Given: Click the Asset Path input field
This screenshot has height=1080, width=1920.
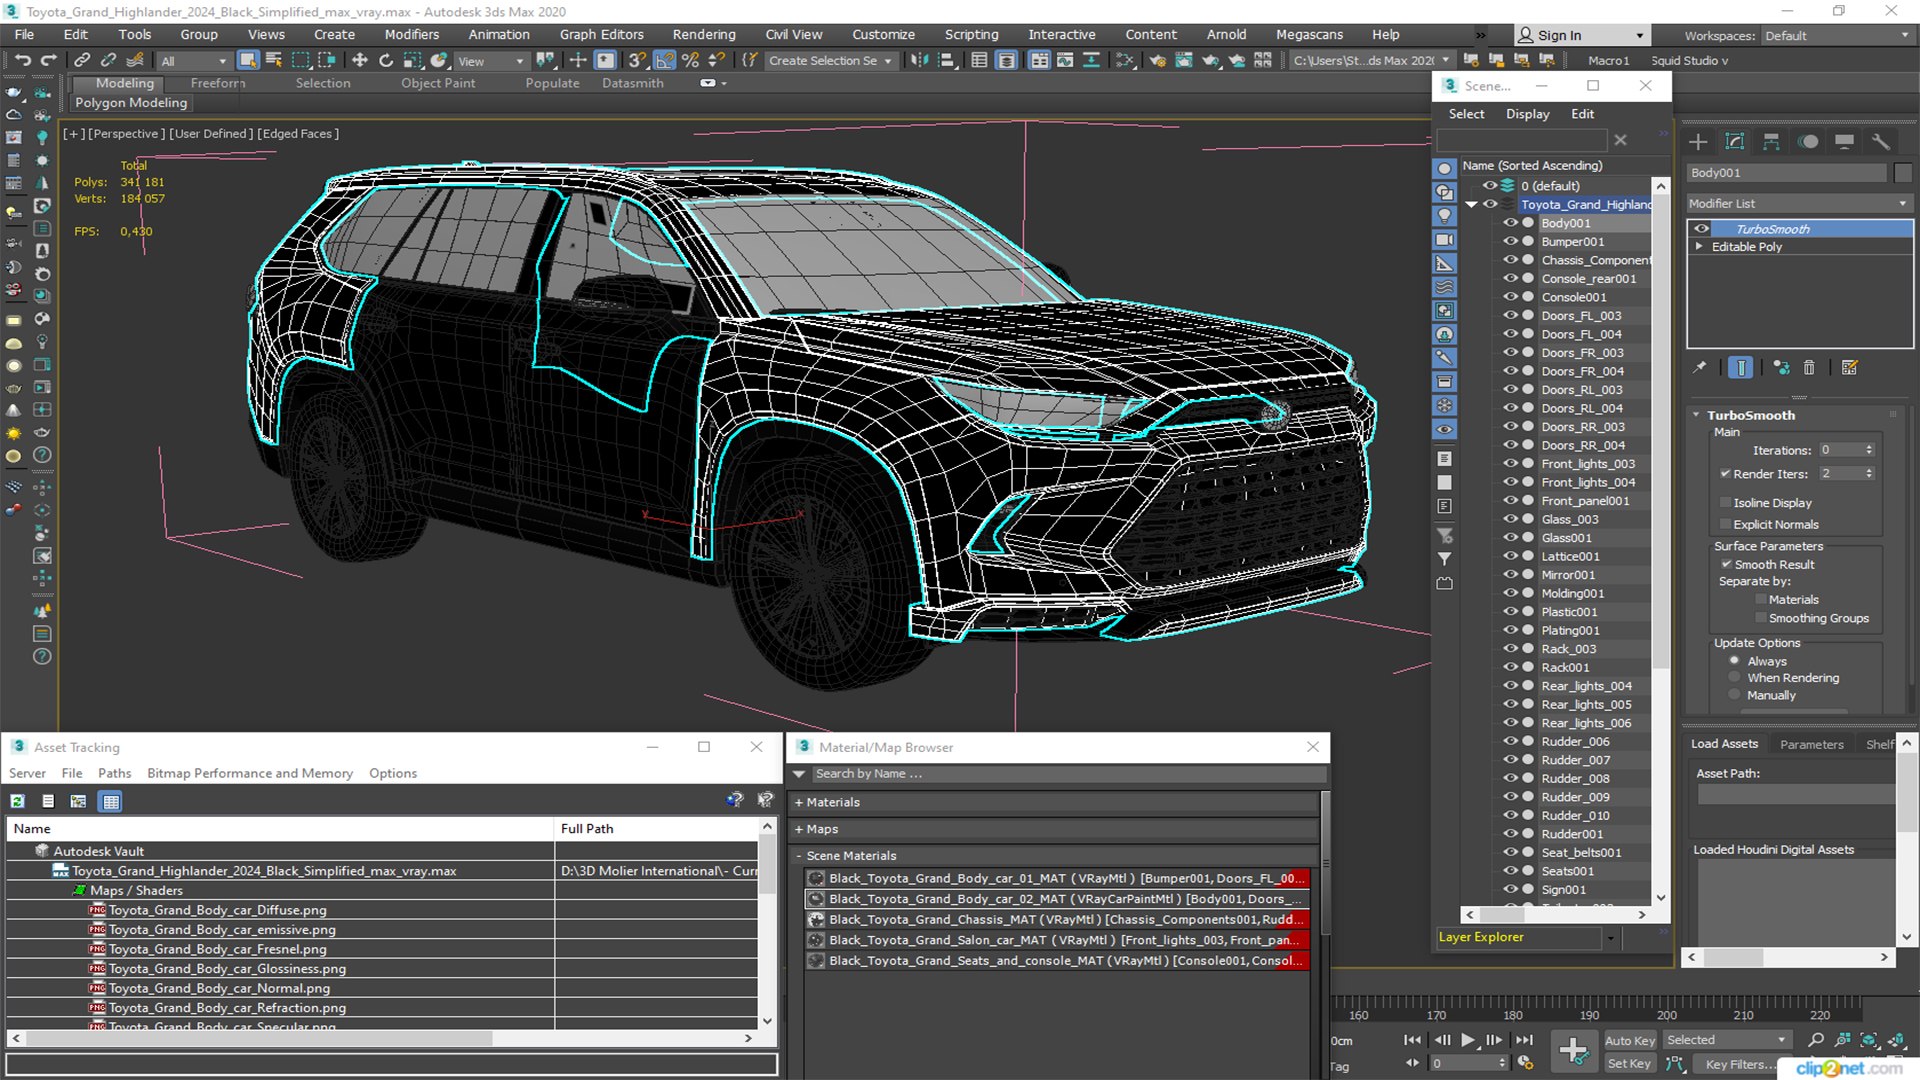Looking at the screenshot, I should pos(1796,794).
